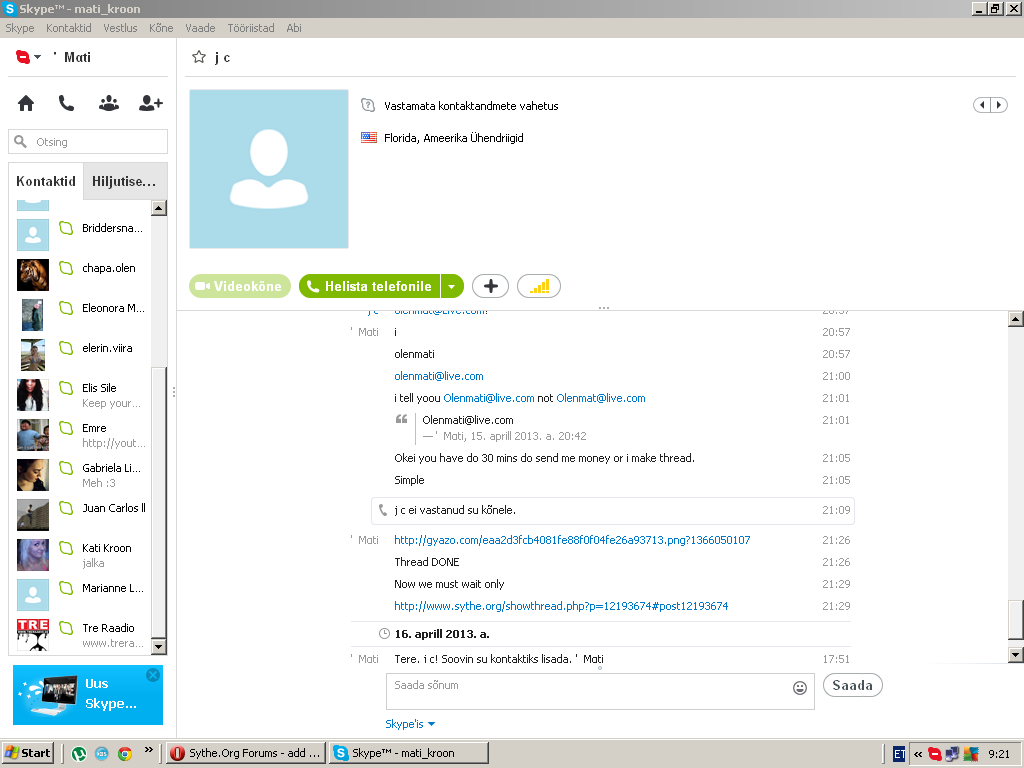Open the Tööriistad menu
Screen dimensions: 1024x768
pos(251,28)
